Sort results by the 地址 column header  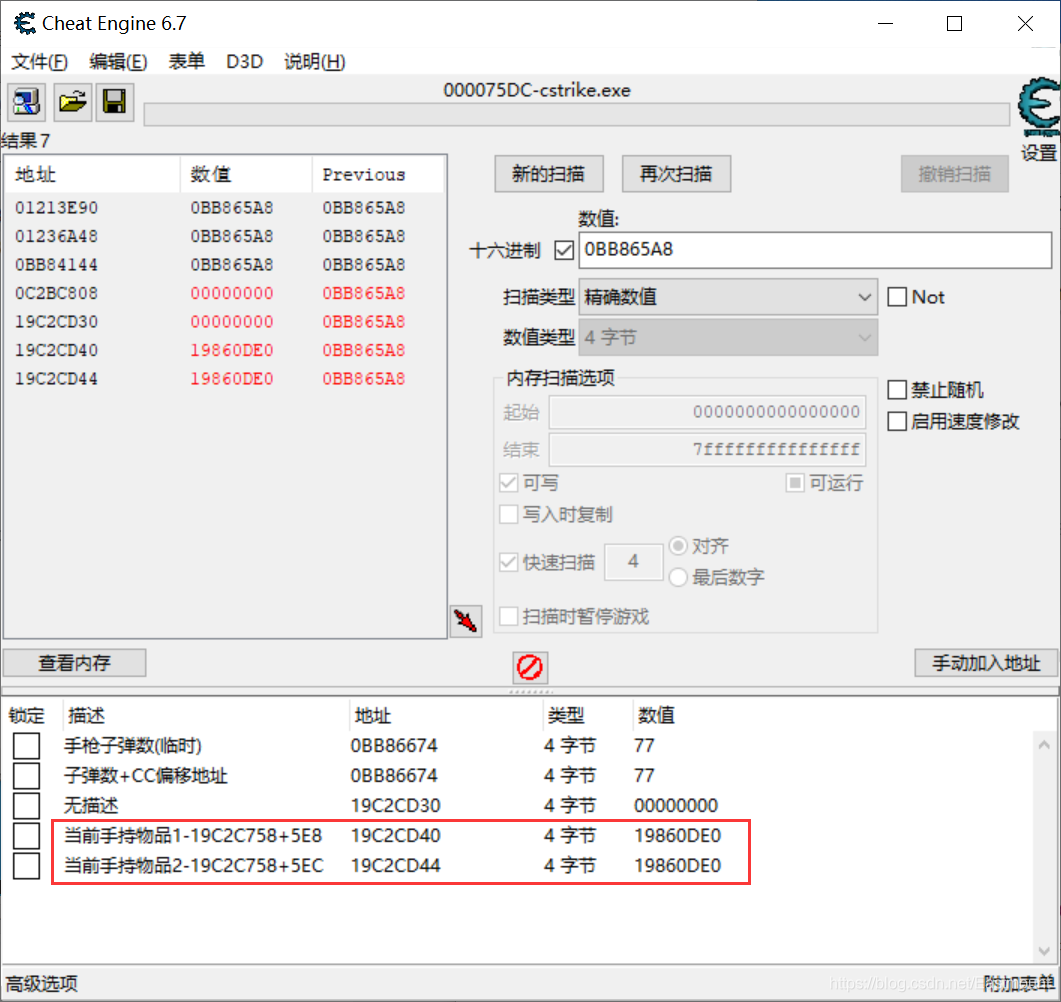pyautogui.click(x=93, y=175)
